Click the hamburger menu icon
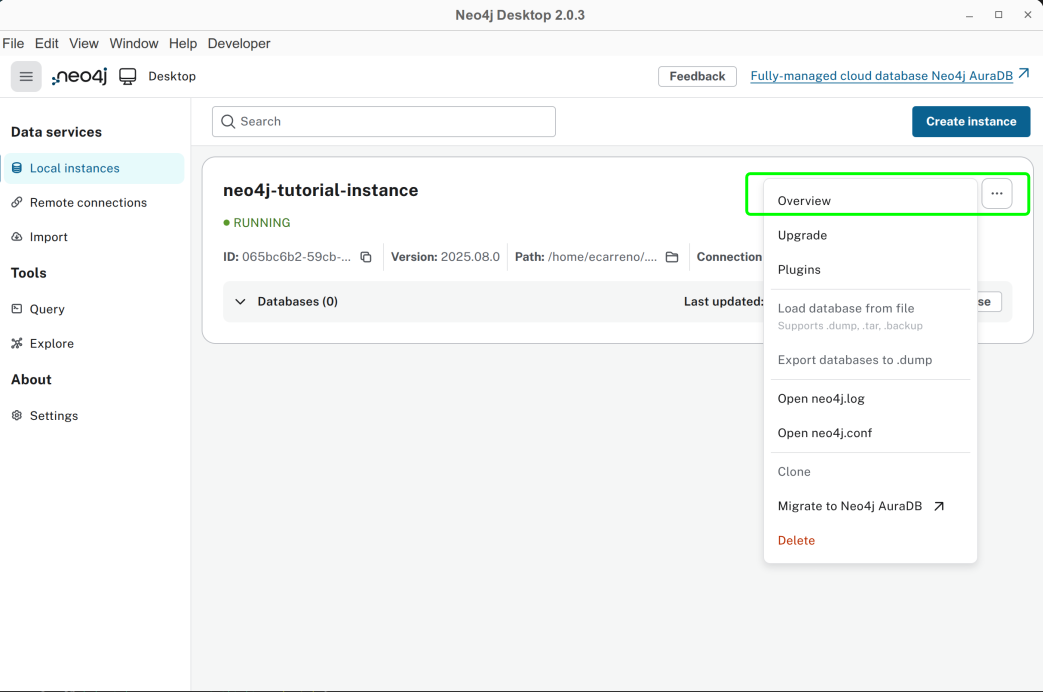Viewport: 1043px width, 692px height. (x=26, y=77)
